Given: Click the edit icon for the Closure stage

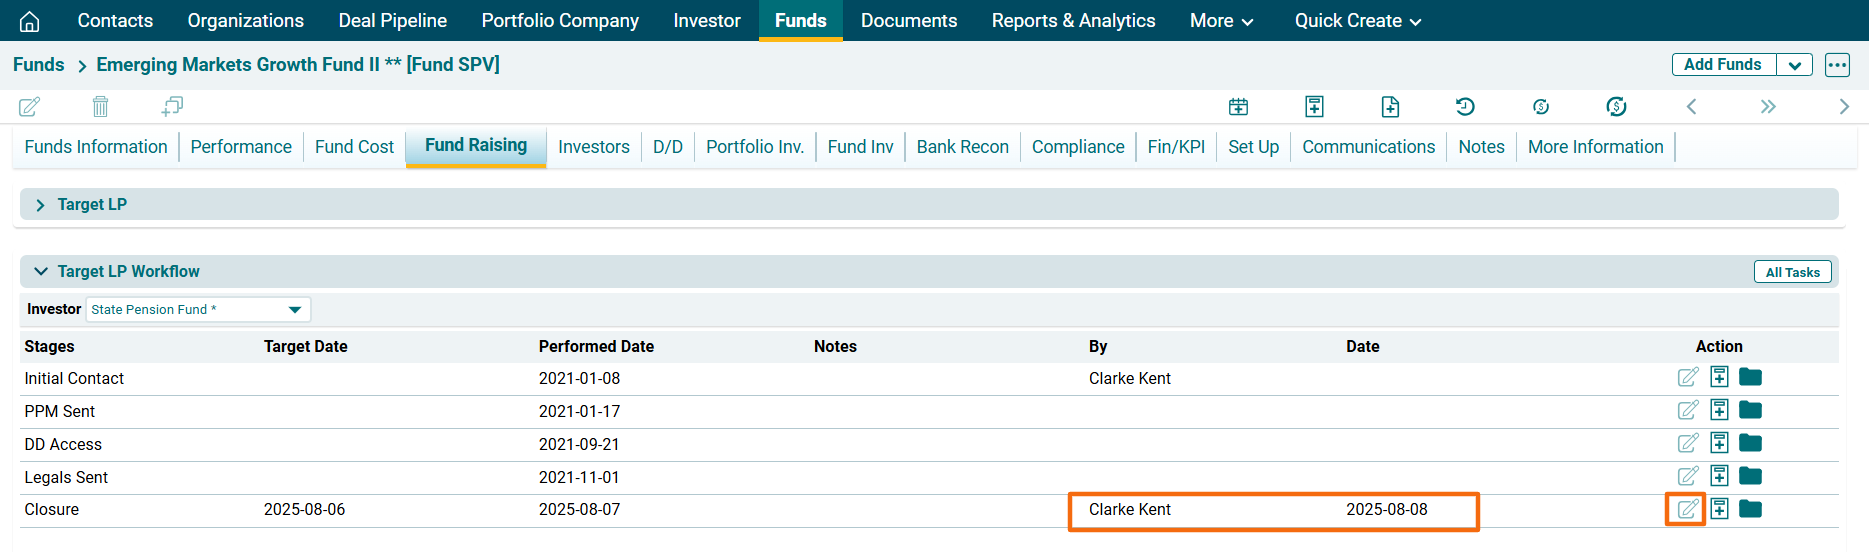Looking at the screenshot, I should (1687, 509).
